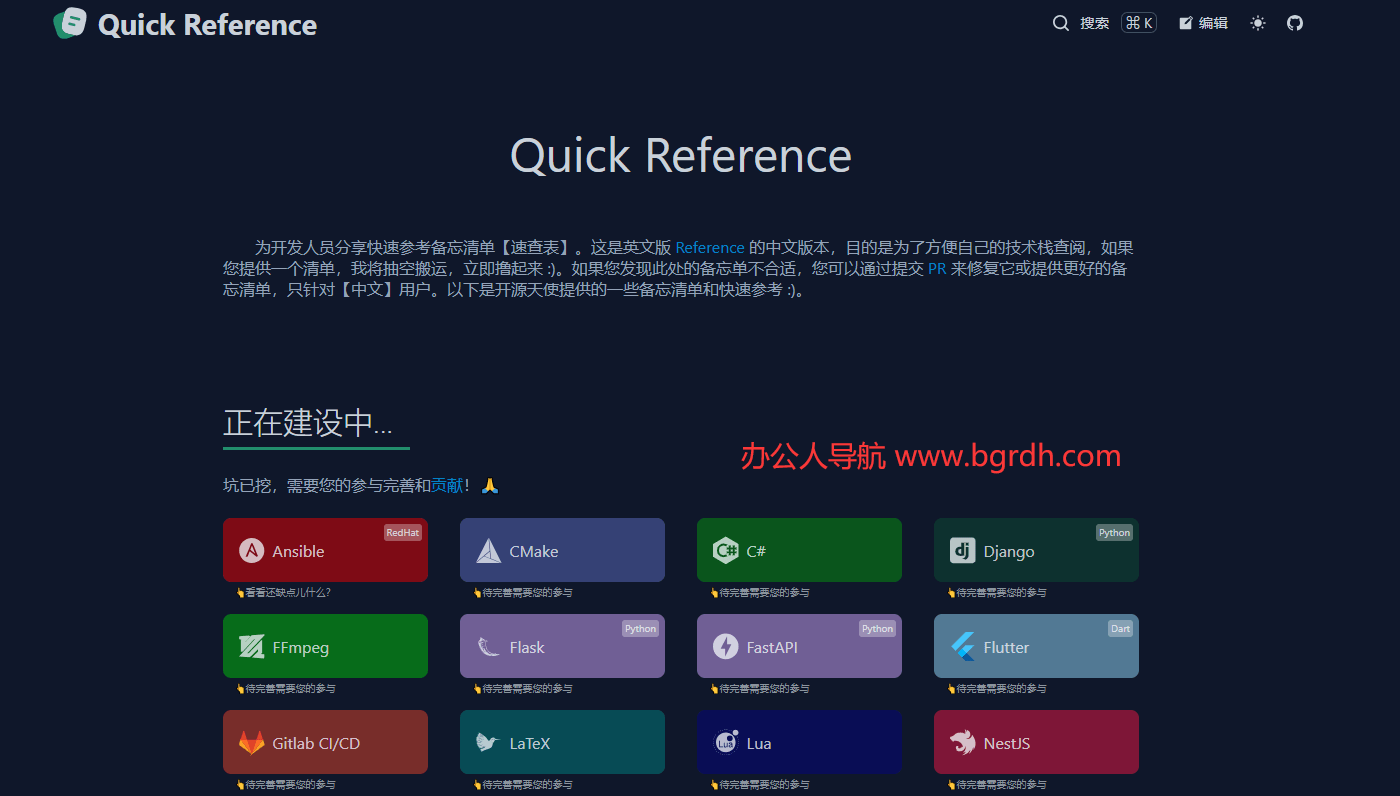Click the Python tag on Flask
1400x796 pixels.
pyautogui.click(x=640, y=629)
